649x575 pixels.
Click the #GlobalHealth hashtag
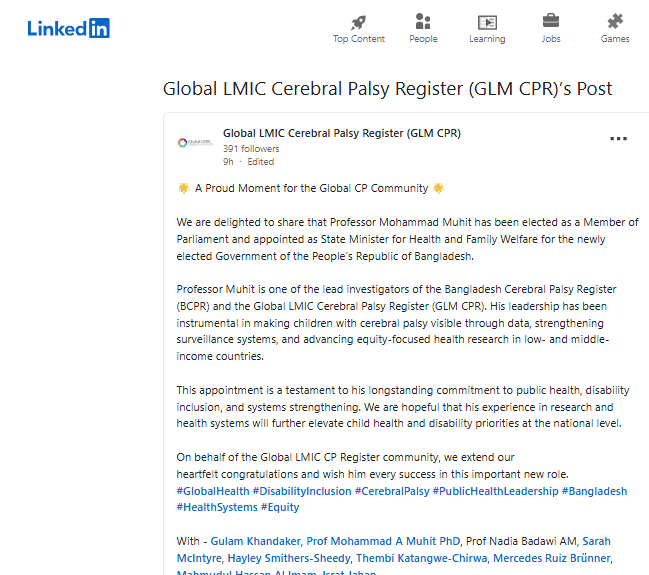pyautogui.click(x=212, y=491)
